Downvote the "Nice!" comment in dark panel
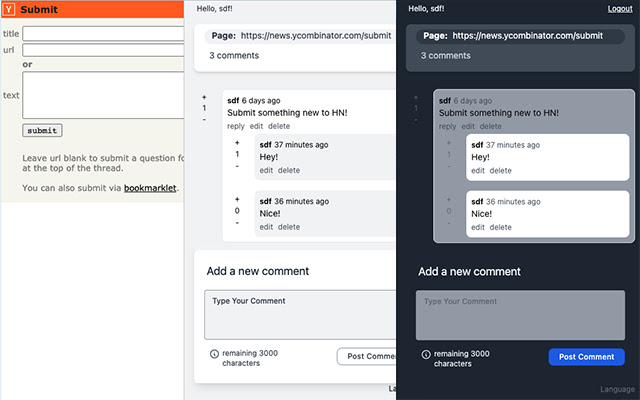The image size is (640, 400). (x=449, y=223)
